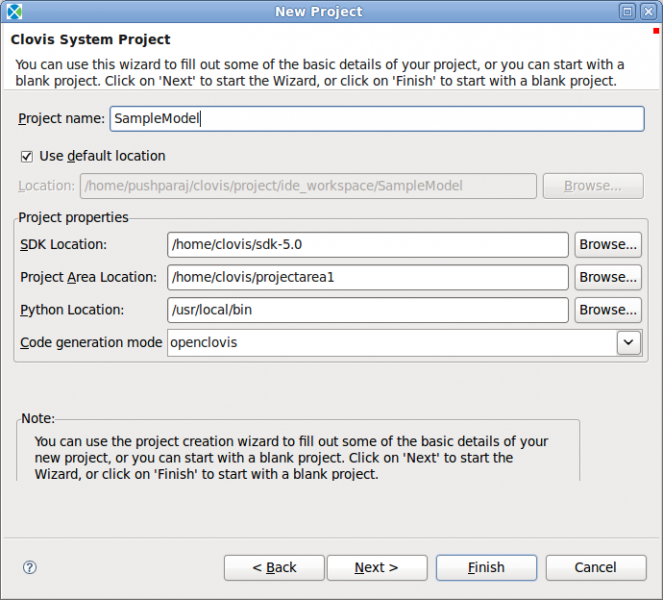Viewport: 663px width, 600px height.
Task: Browse for the SDK Location
Action: pos(608,245)
